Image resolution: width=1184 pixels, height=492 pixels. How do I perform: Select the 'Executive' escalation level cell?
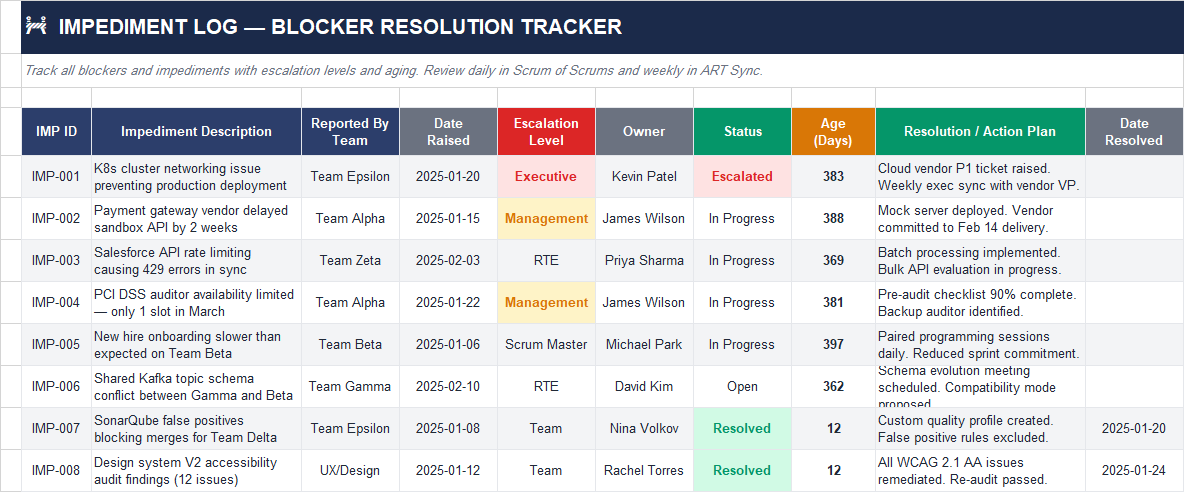click(x=547, y=177)
